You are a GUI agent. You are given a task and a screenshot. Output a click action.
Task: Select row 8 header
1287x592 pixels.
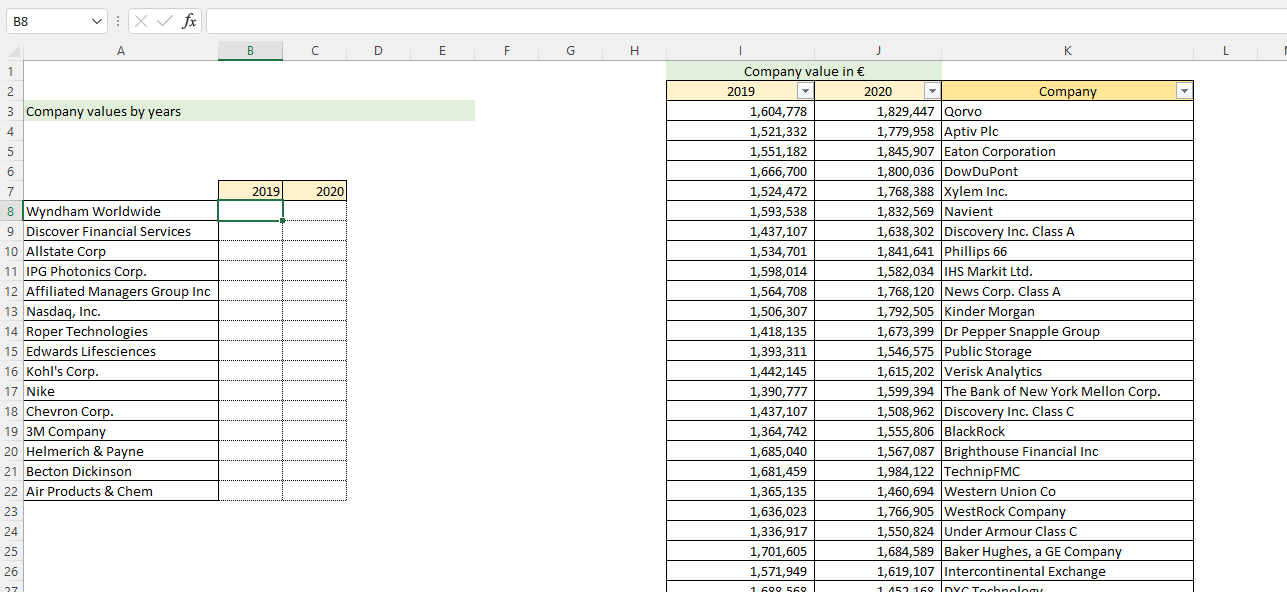pos(11,211)
